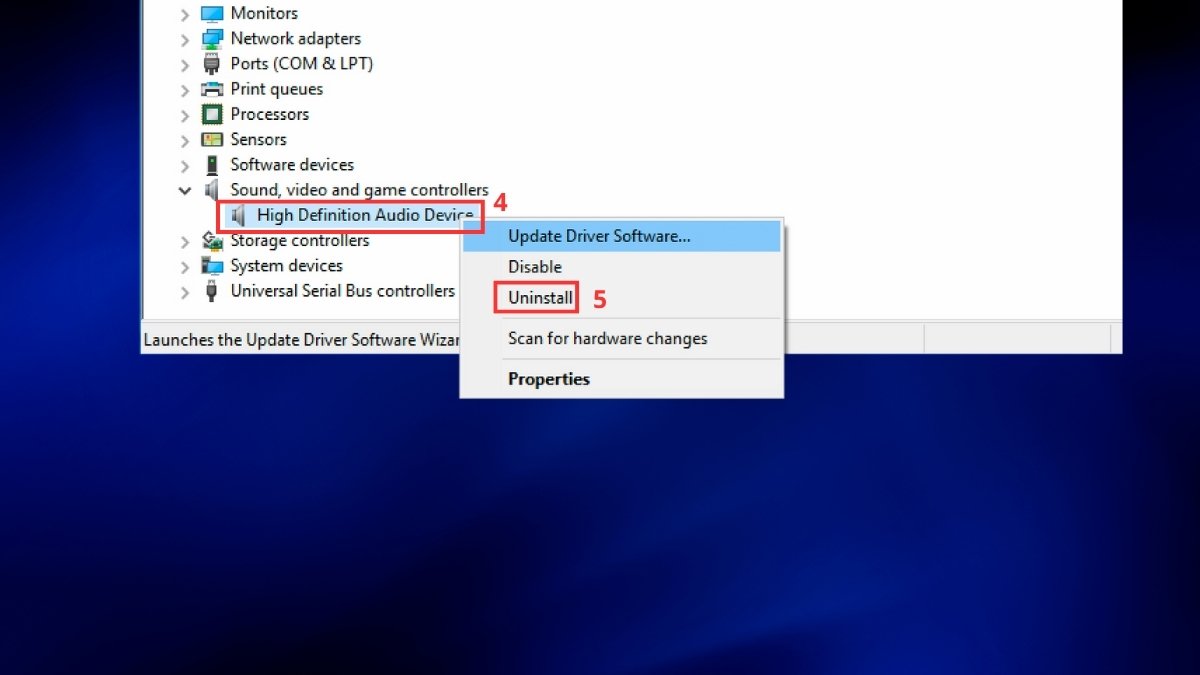The image size is (1200, 675).
Task: Click the System devices icon
Action: coord(211,265)
